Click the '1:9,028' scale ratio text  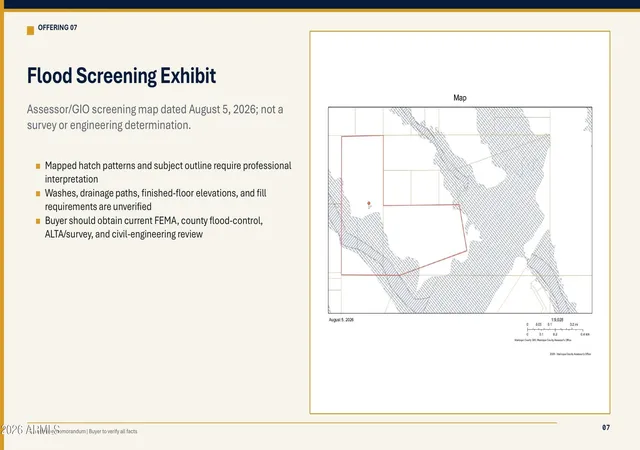pyautogui.click(x=557, y=320)
